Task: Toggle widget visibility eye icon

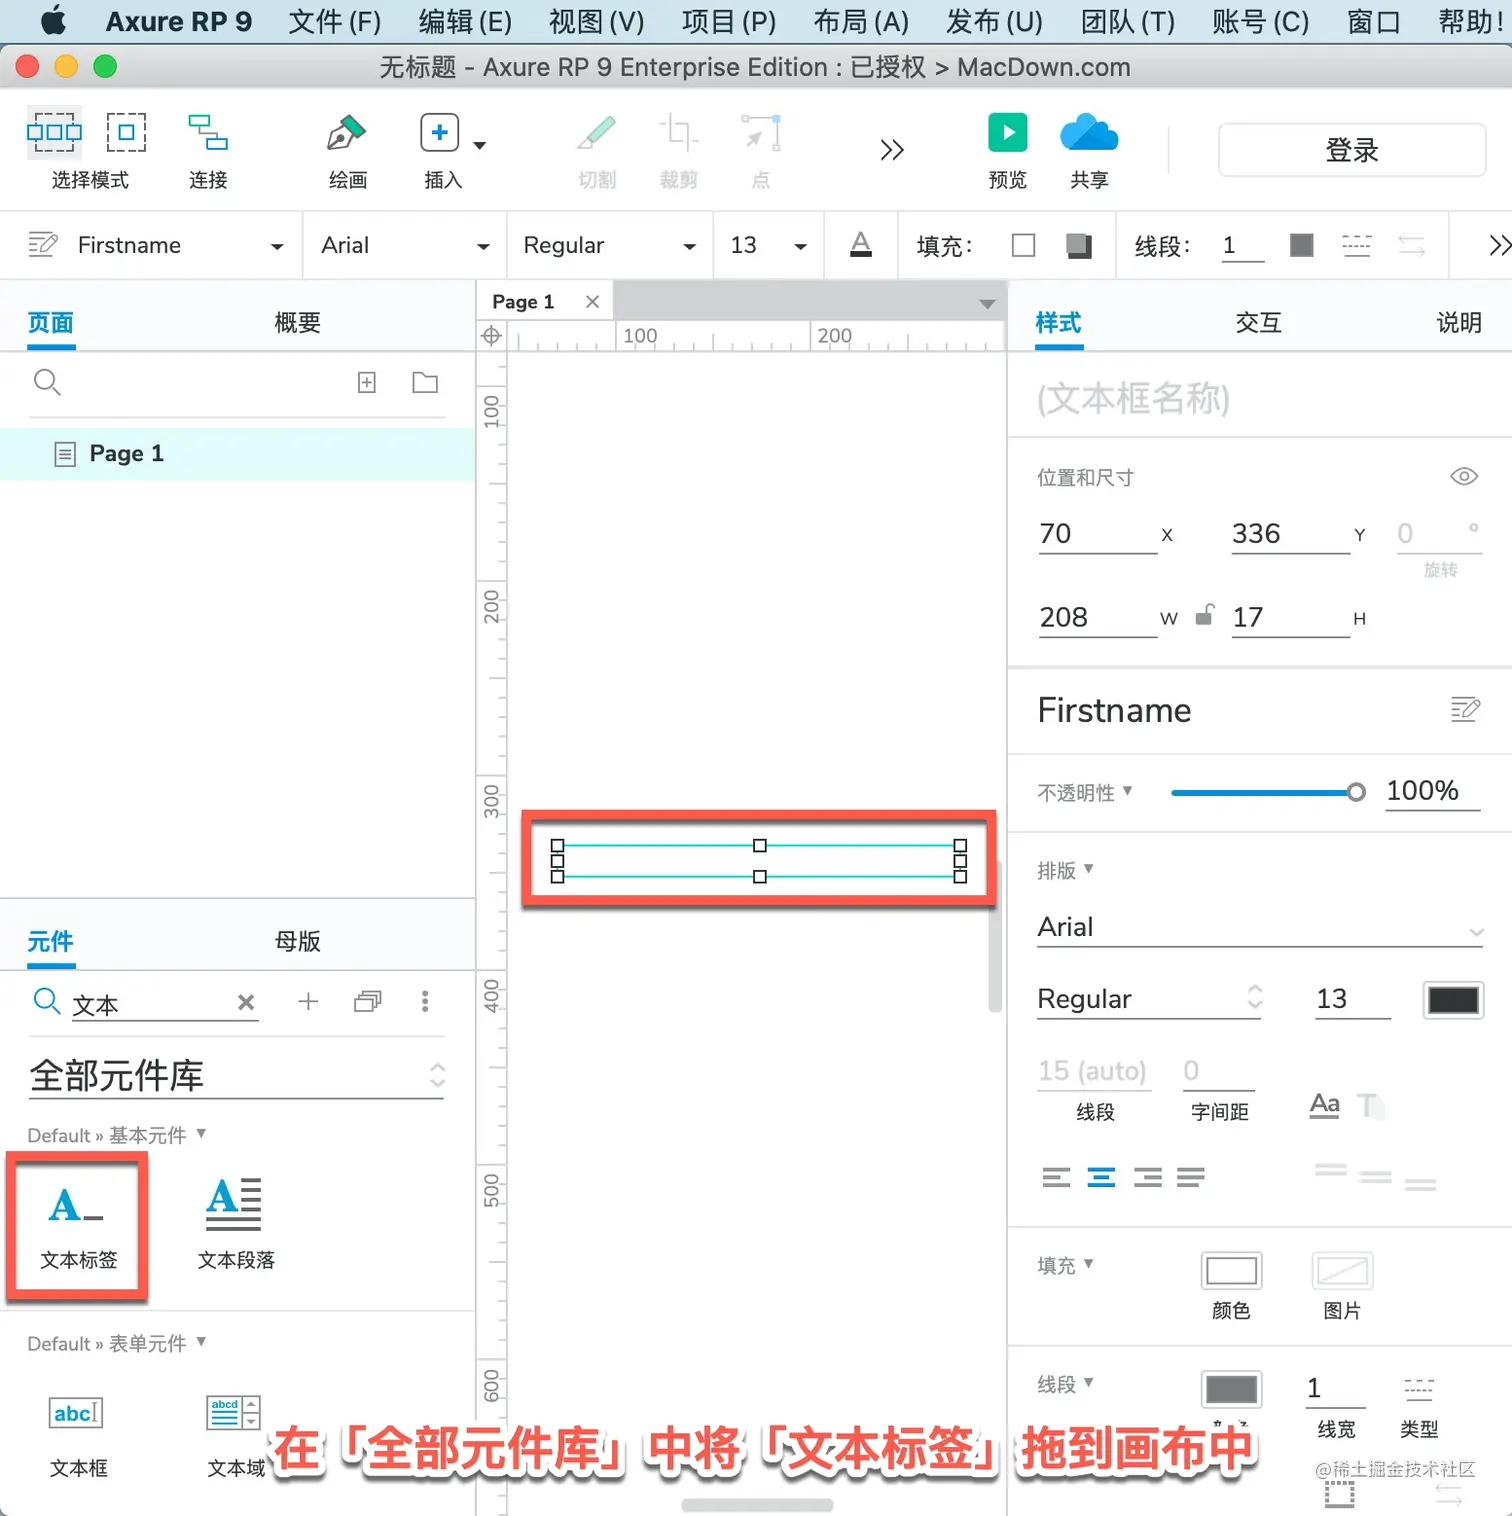Action: point(1464,476)
